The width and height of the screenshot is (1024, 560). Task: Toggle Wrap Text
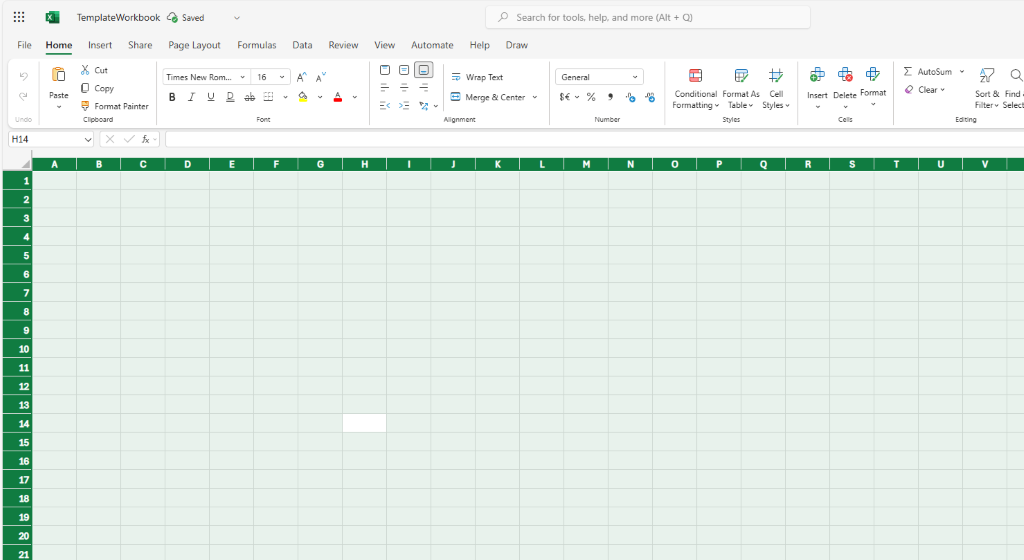(477, 77)
